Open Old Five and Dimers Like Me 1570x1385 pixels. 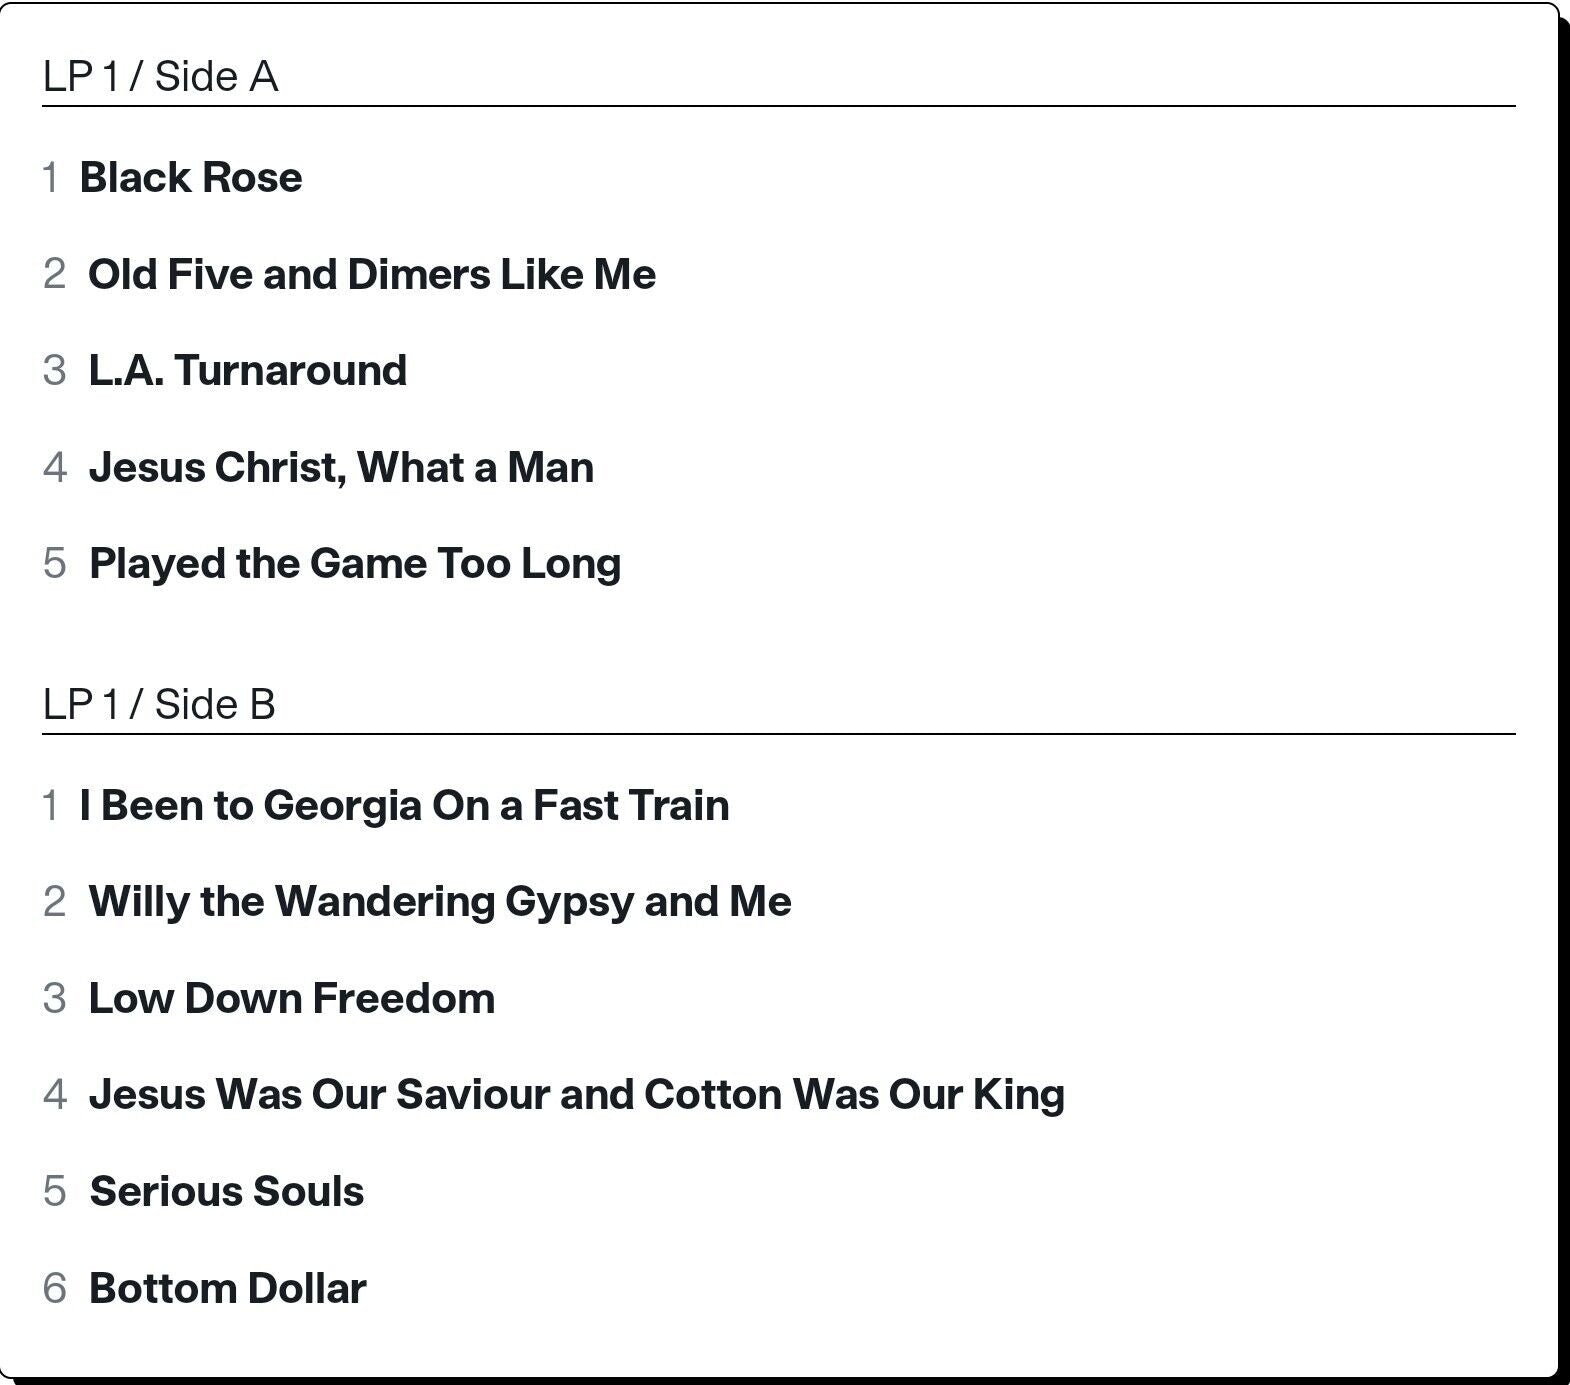click(x=372, y=275)
